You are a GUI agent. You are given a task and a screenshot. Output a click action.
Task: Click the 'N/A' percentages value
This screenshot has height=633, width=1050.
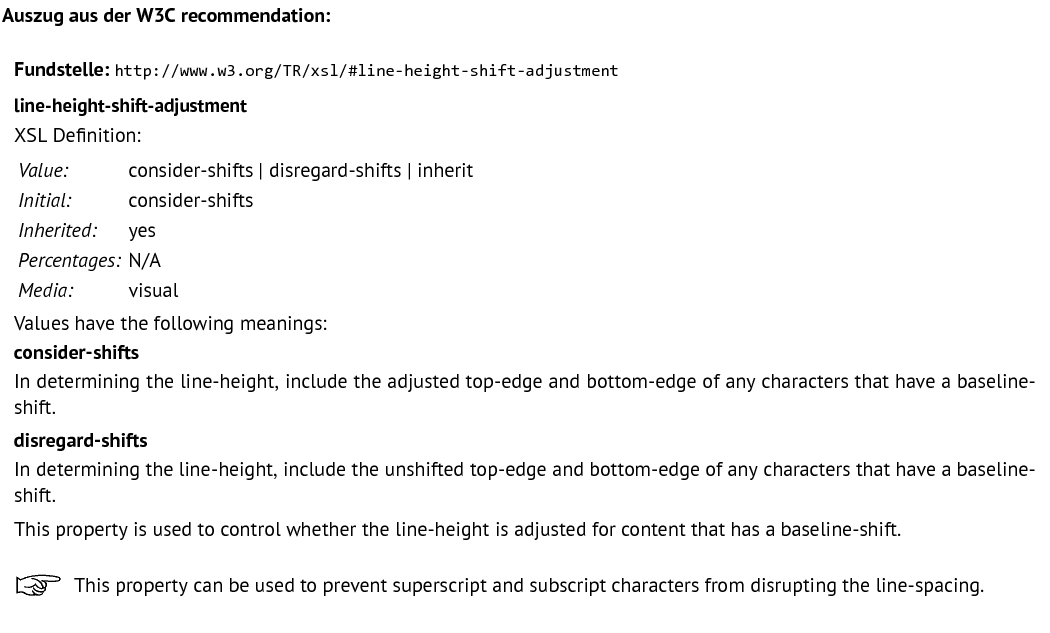click(x=145, y=261)
